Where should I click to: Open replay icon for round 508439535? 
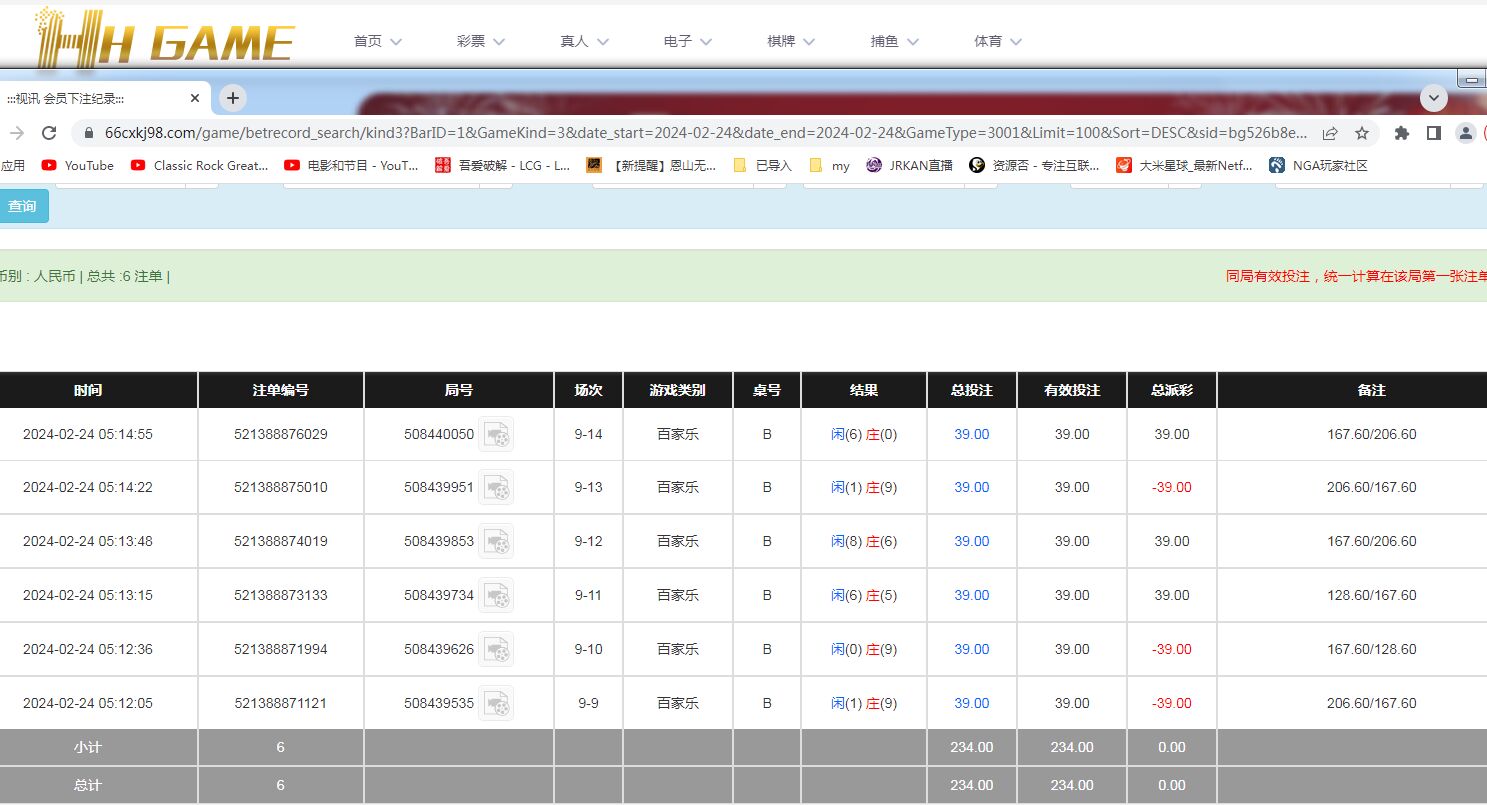[x=495, y=703]
